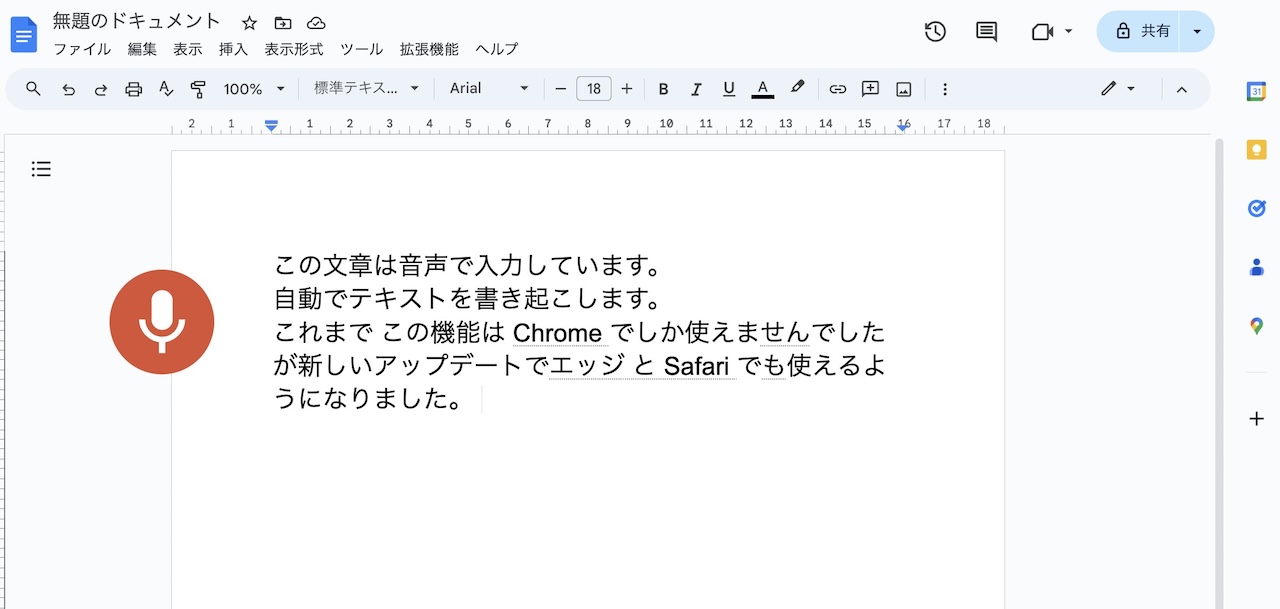Decrease the font size
Viewport: 1280px width, 609px height.
(560, 89)
